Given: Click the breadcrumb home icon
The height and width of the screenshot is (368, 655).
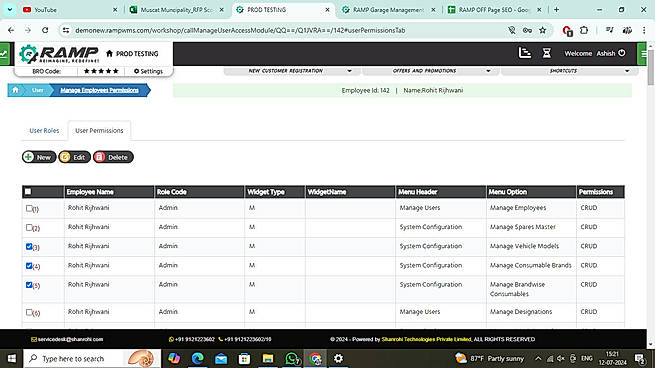Looking at the screenshot, I should coord(15,90).
